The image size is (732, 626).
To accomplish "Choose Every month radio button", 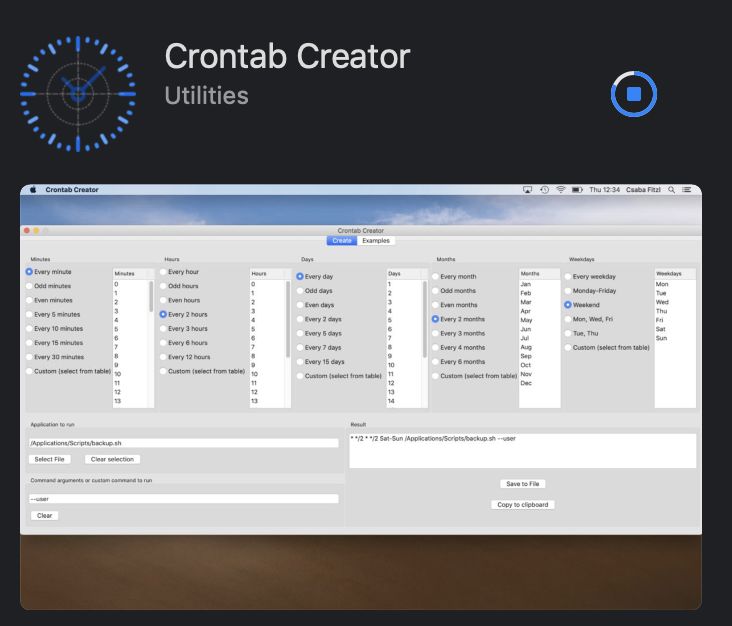I will pyautogui.click(x=435, y=276).
